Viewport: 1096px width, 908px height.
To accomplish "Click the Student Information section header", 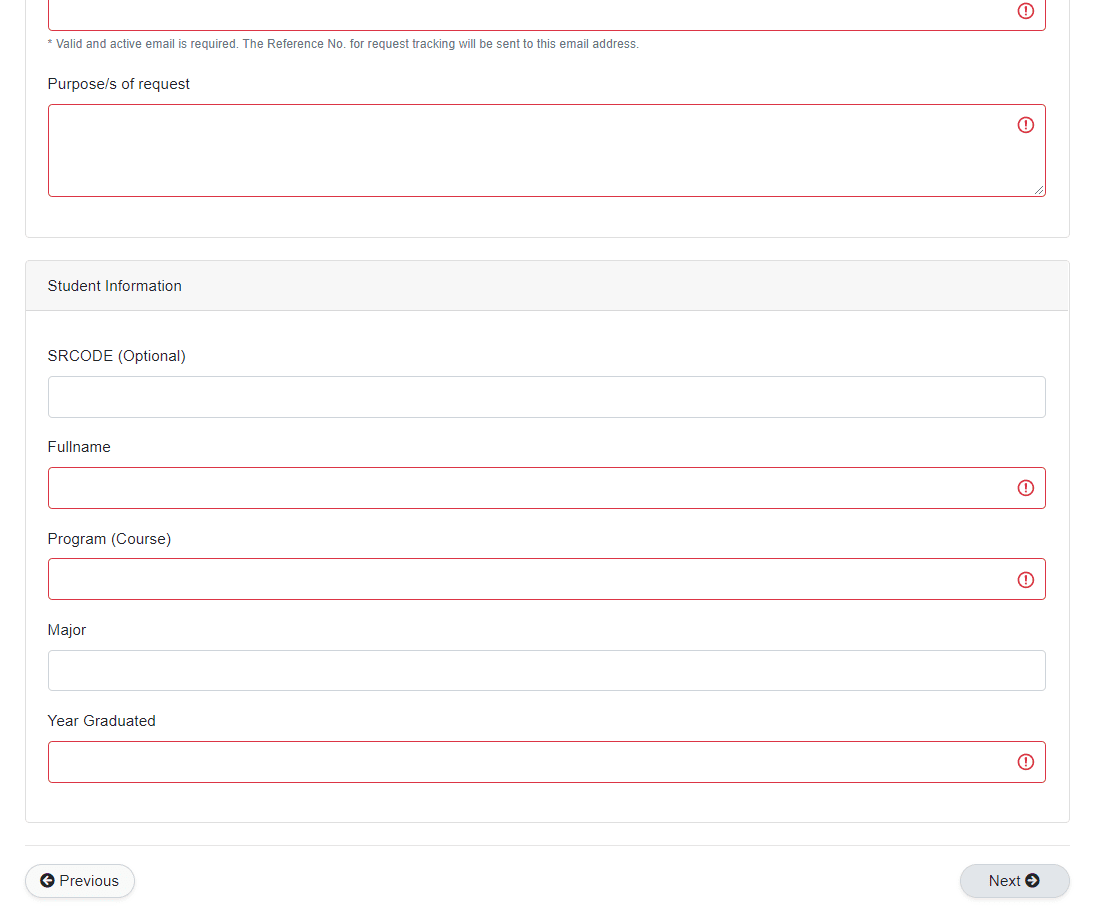I will pyautogui.click(x=115, y=286).
